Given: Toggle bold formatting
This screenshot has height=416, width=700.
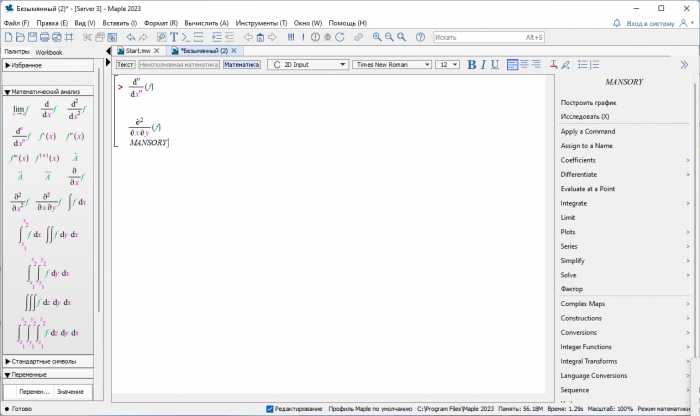Looking at the screenshot, I should (x=471, y=65).
